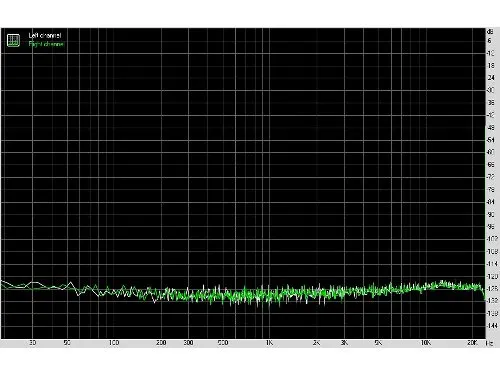Click the 2K frequency axis label

click(x=316, y=343)
